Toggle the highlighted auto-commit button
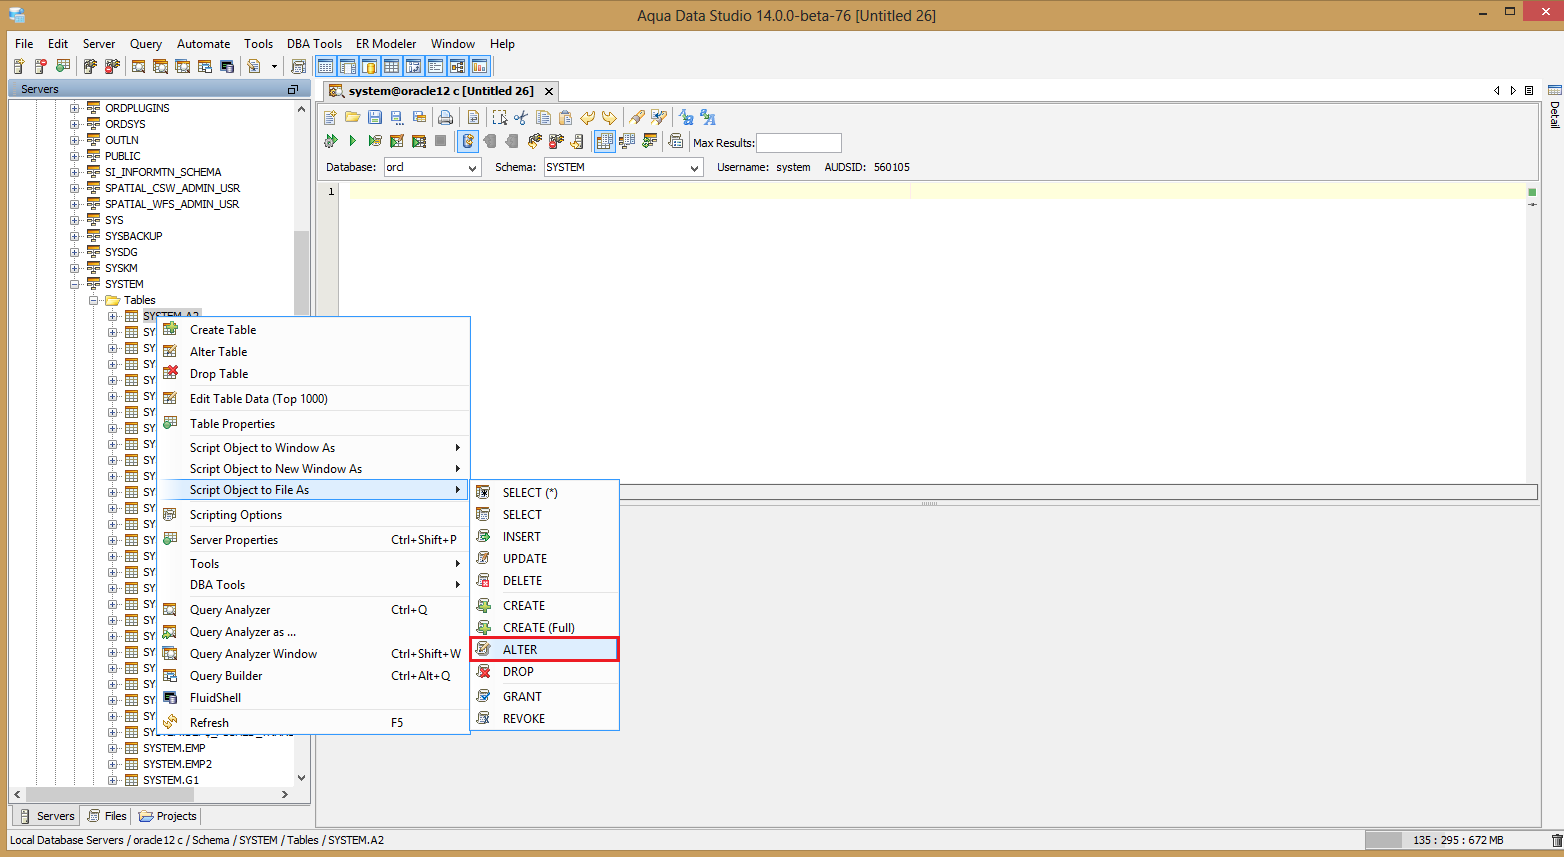1564x857 pixels. [468, 141]
